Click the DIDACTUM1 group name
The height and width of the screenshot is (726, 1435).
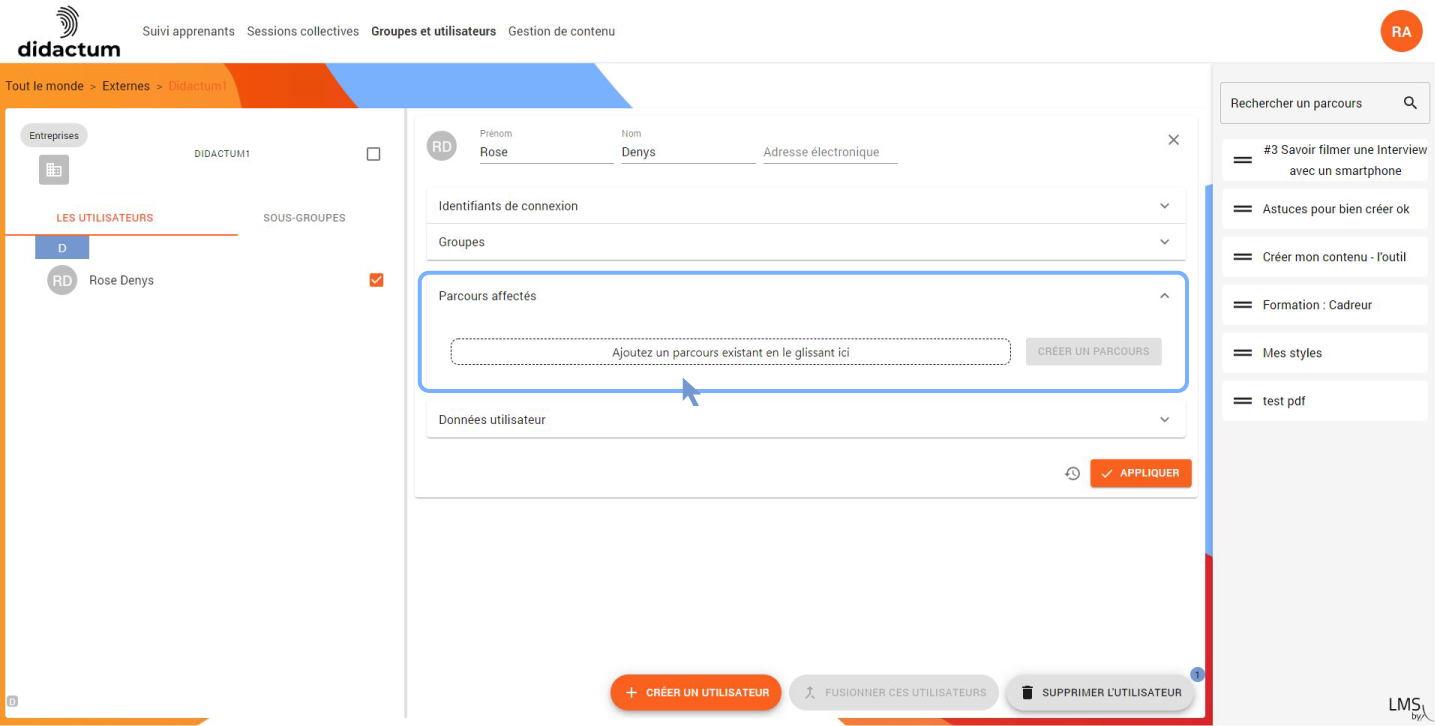(222, 154)
